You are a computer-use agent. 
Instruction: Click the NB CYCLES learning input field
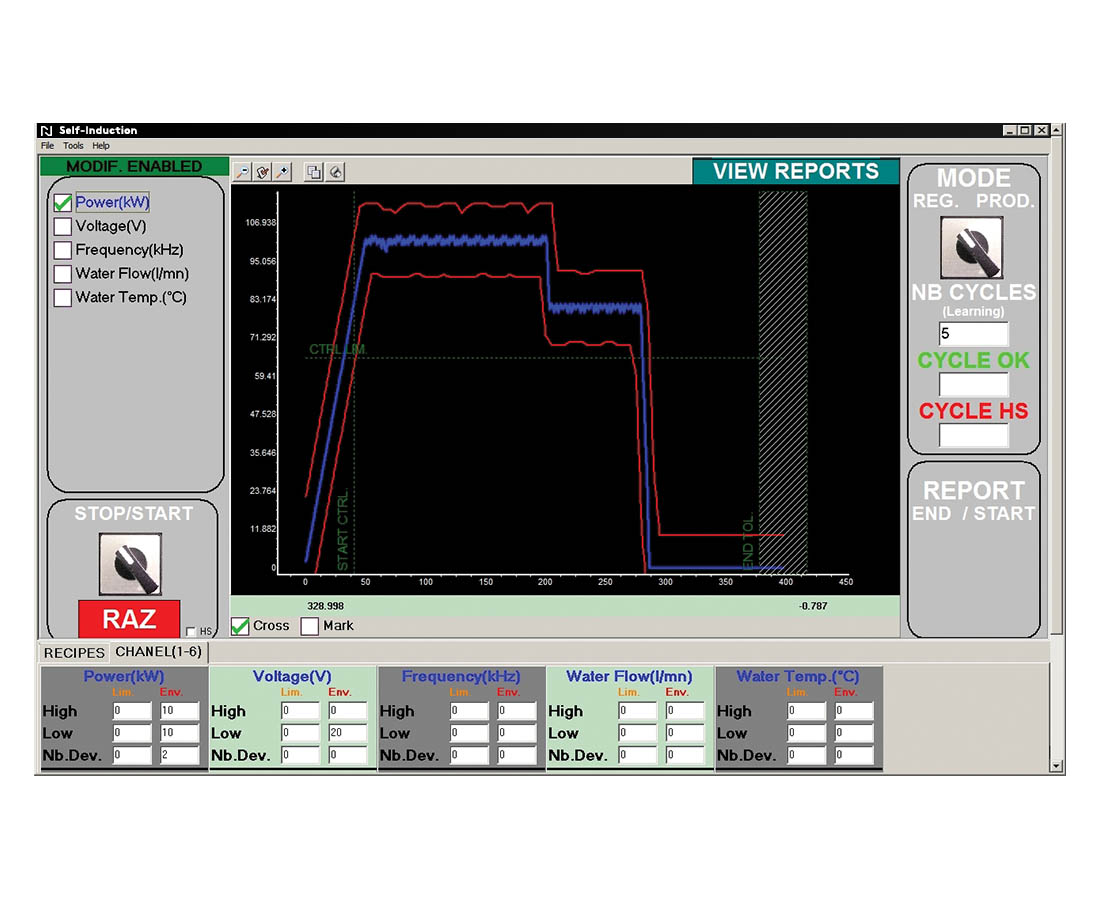(973, 334)
